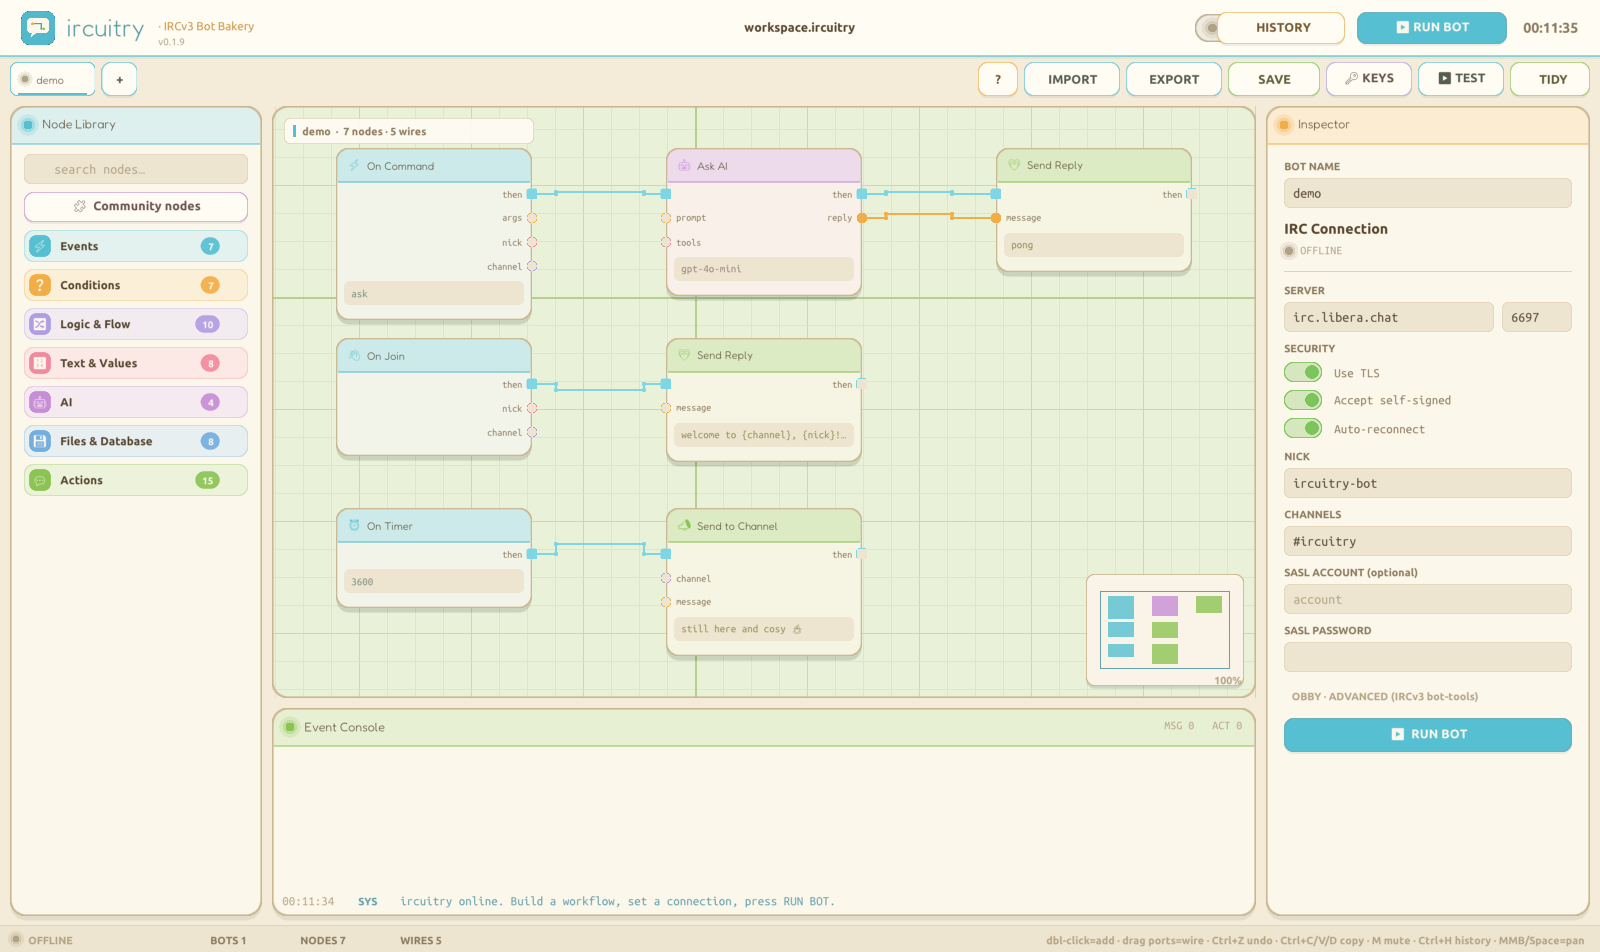This screenshot has width=1600, height=952.
Task: Click RUN BOT in the Inspector
Action: pos(1428,734)
